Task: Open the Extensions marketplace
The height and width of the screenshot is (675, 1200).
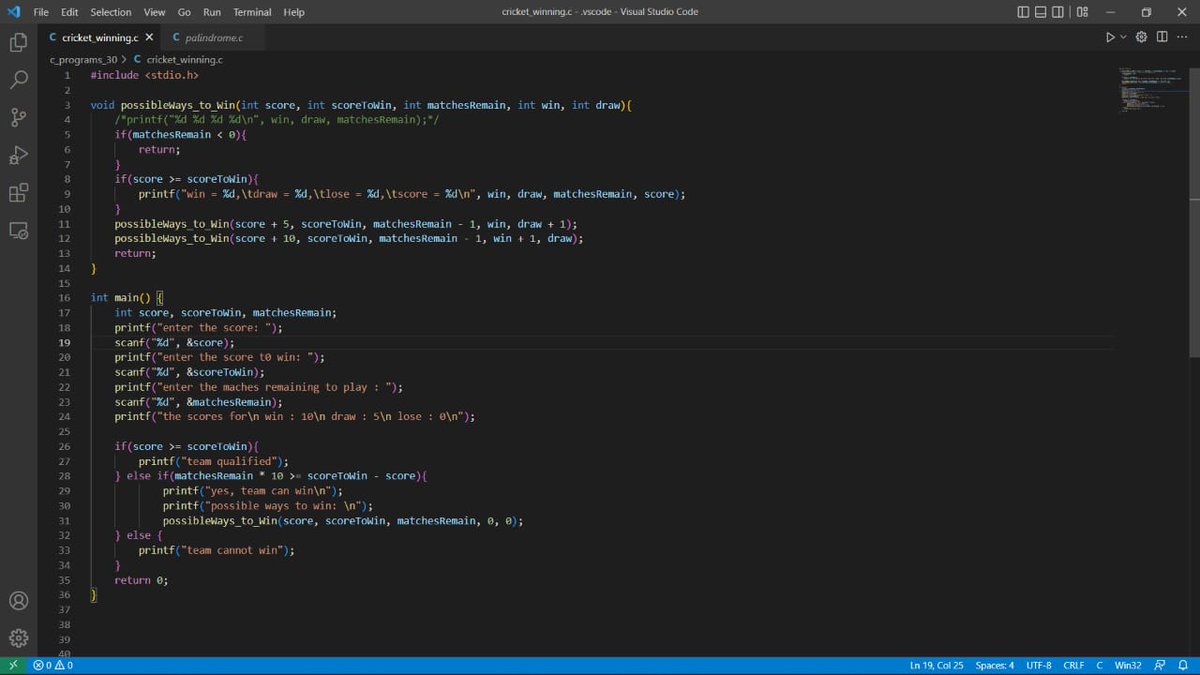Action: click(18, 192)
